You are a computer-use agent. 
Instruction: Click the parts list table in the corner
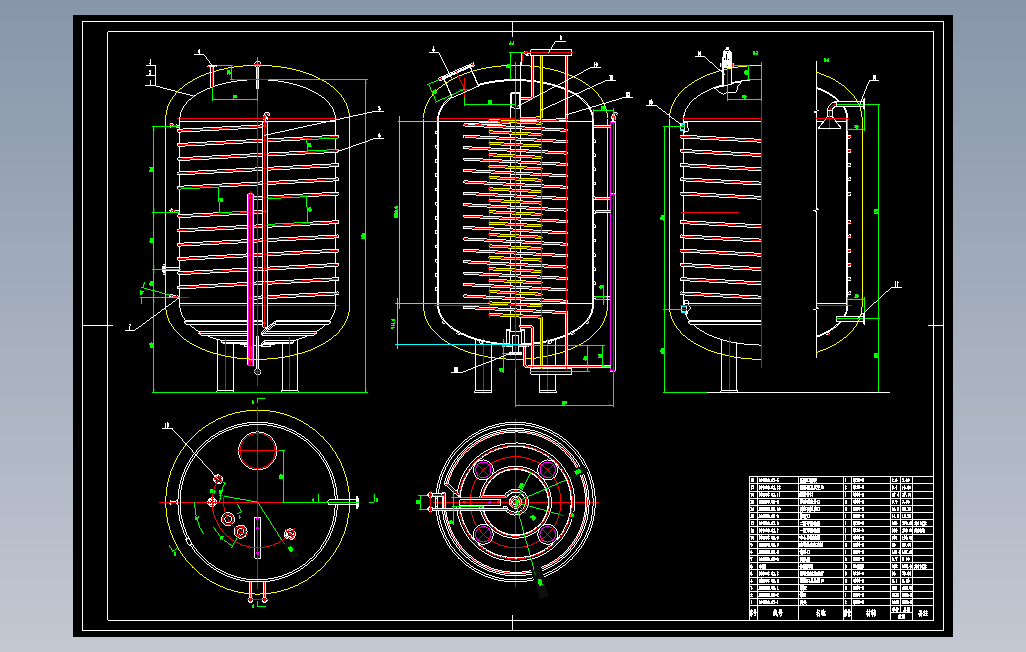pyautogui.click(x=841, y=547)
